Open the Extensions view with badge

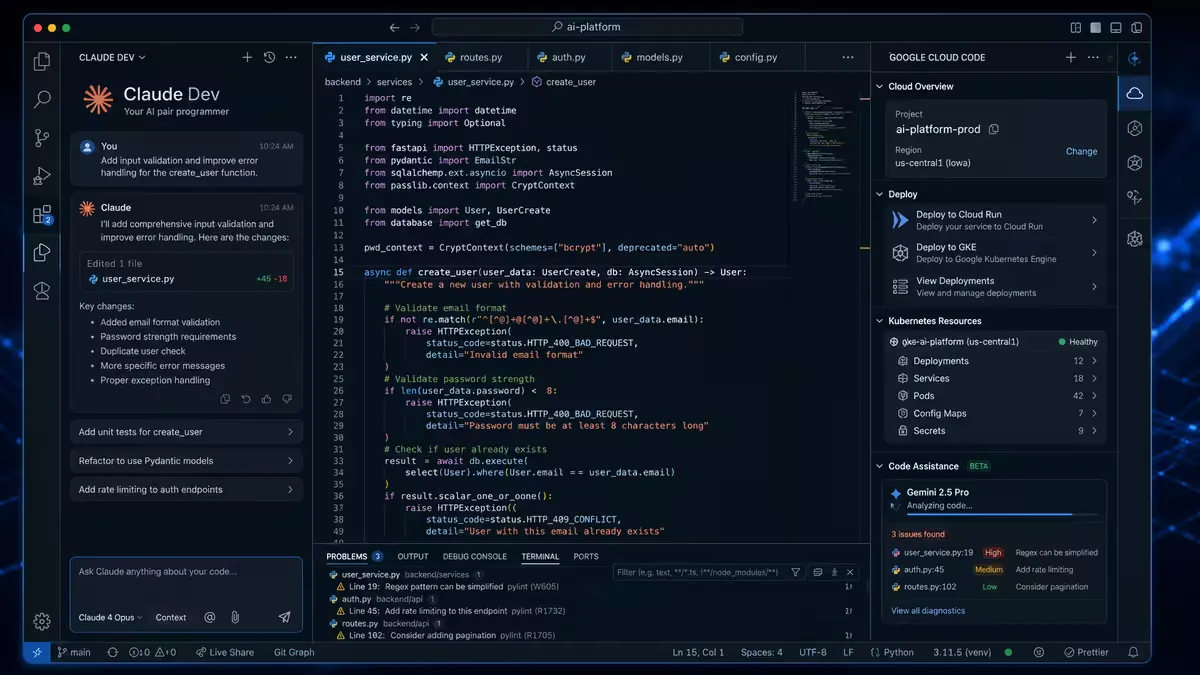click(42, 214)
